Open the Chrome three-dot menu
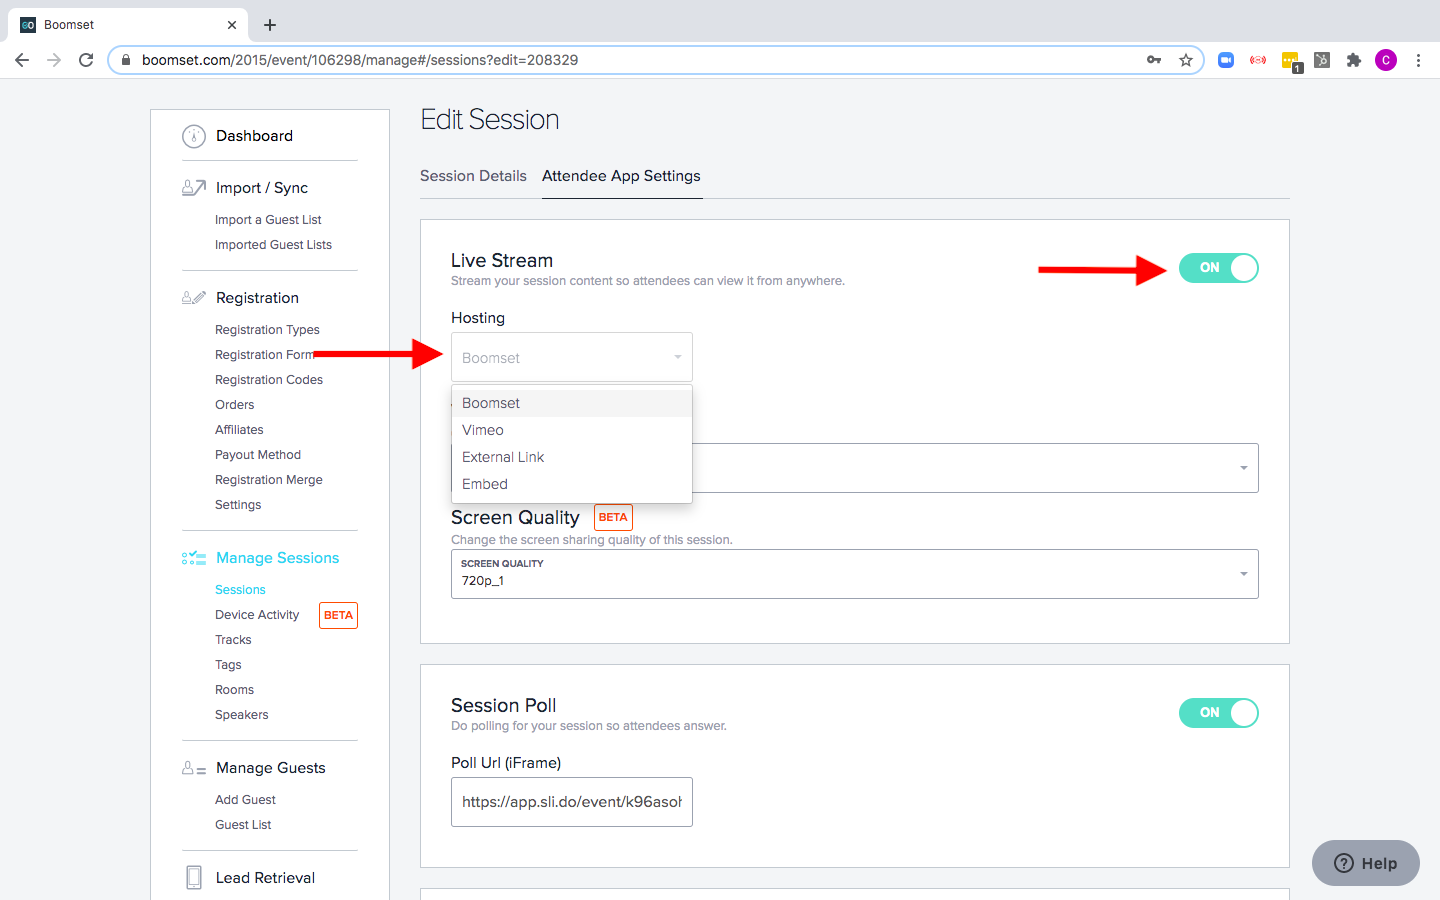This screenshot has width=1440, height=900. click(1418, 60)
